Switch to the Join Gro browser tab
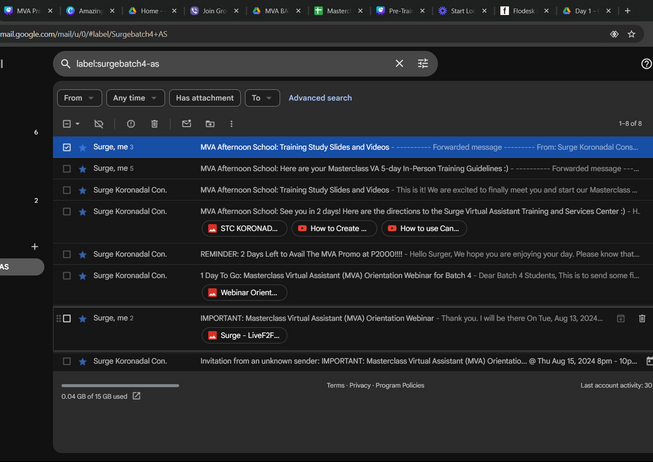The height and width of the screenshot is (462, 653). coord(215,11)
